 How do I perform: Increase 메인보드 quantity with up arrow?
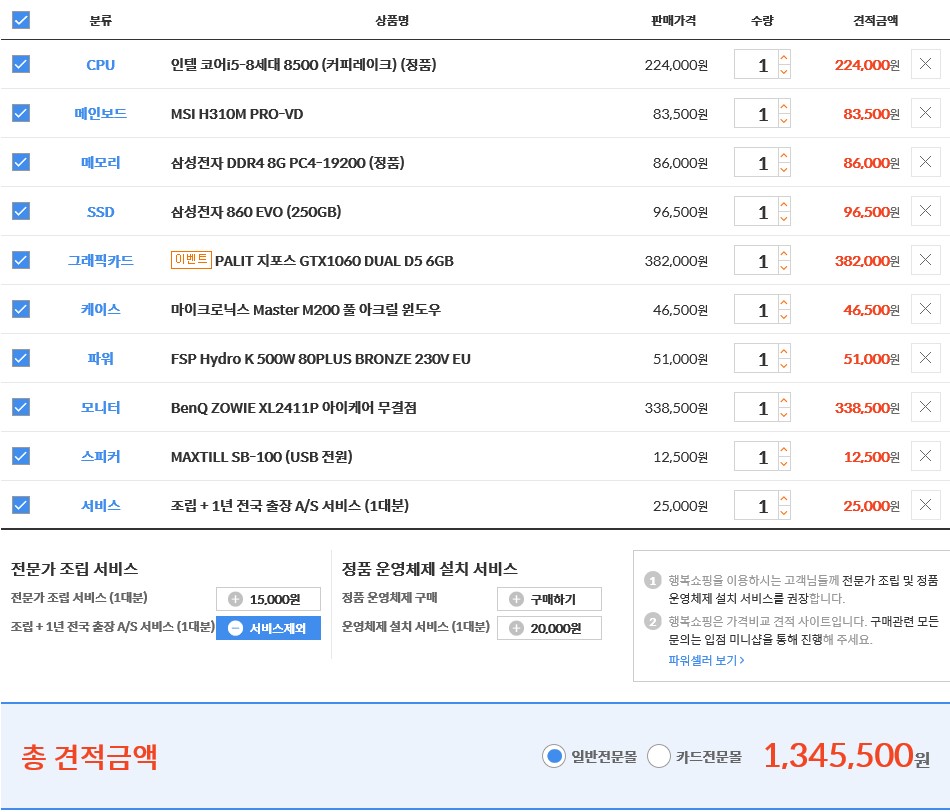click(784, 106)
